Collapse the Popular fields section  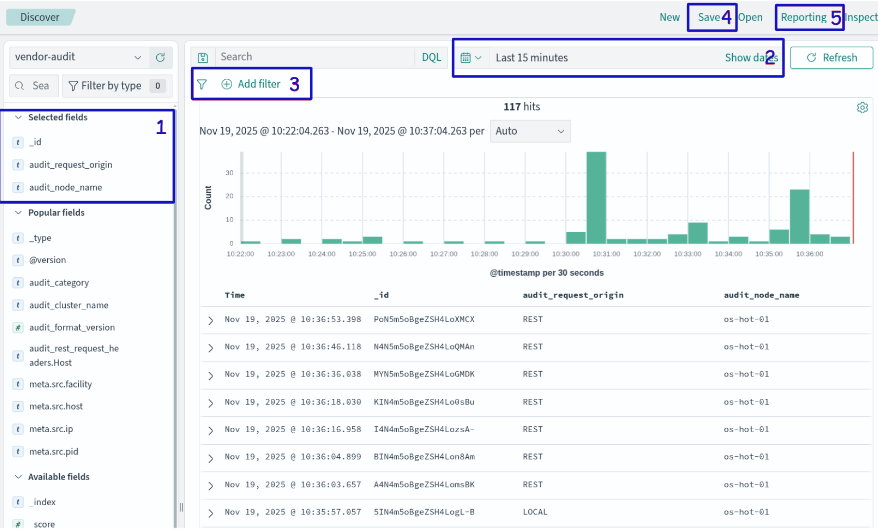(x=18, y=213)
